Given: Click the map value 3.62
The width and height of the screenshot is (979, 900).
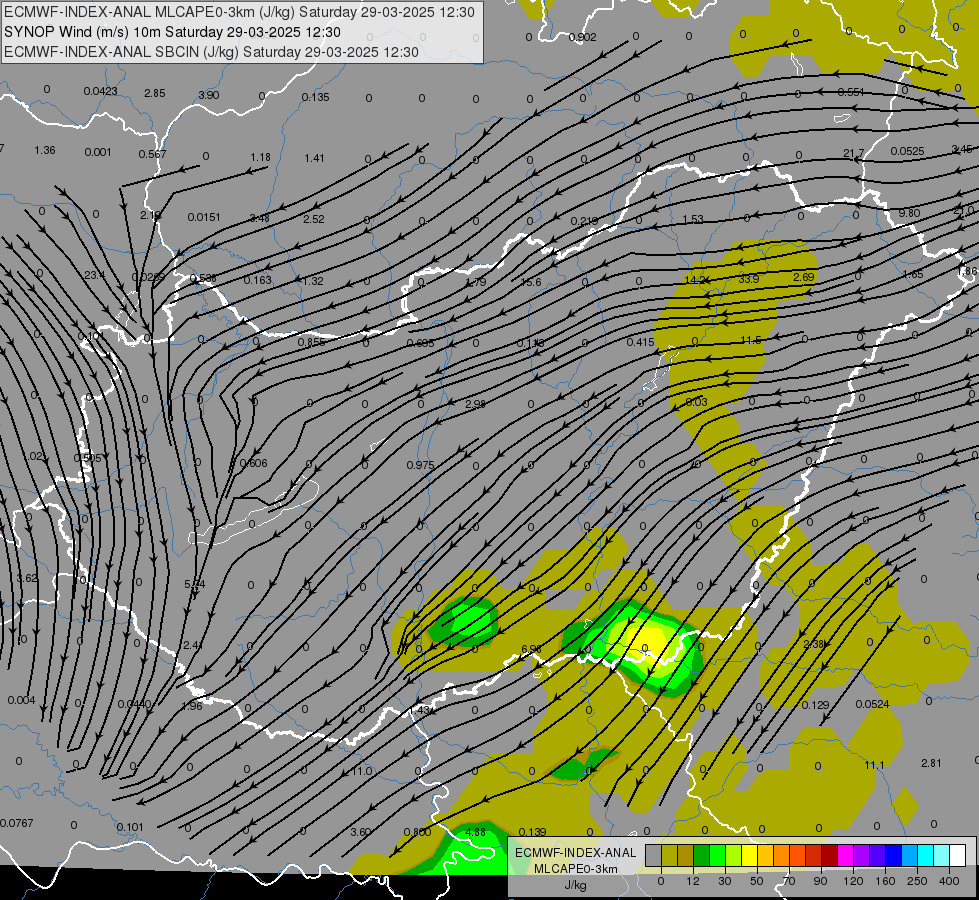Looking at the screenshot, I should click(x=27, y=578).
